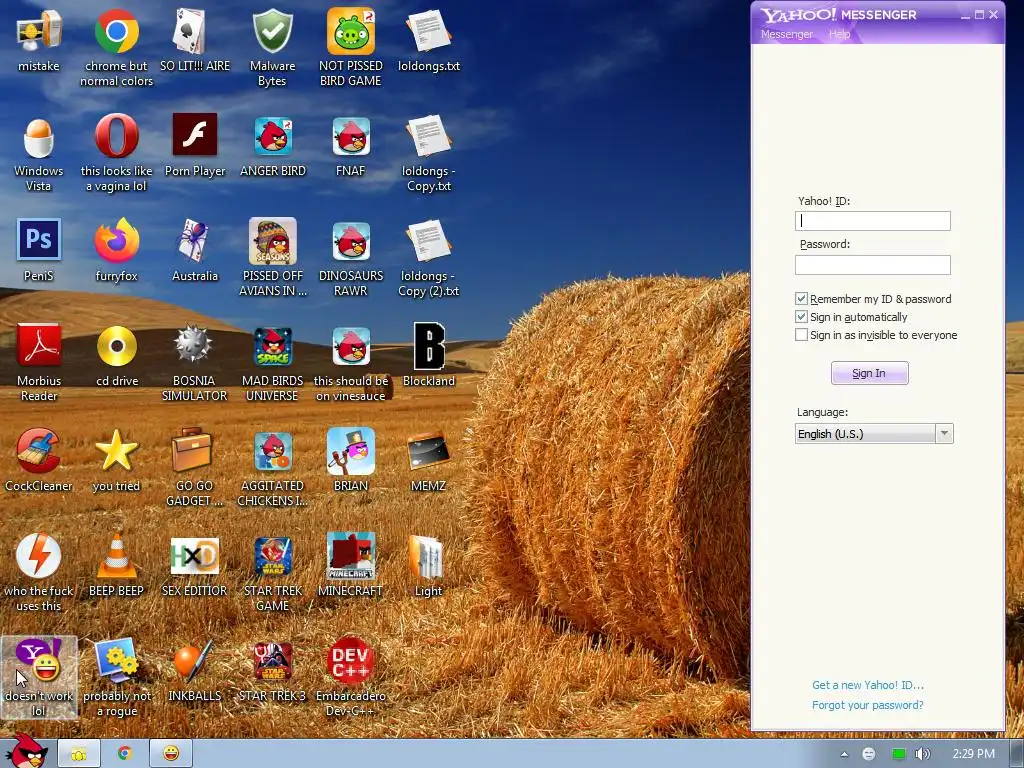
Task: Select the 'you tried' star icon
Action: 116,451
